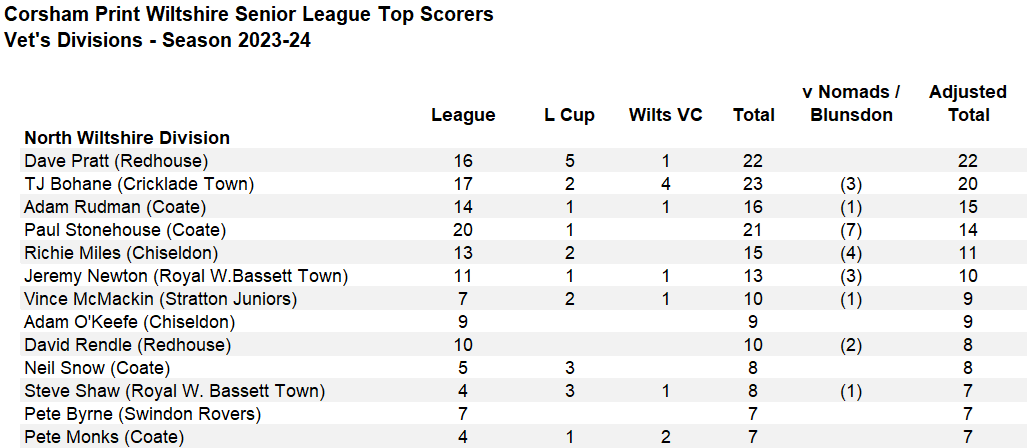Click David Rendle (Redhouse) name cell

128,345
